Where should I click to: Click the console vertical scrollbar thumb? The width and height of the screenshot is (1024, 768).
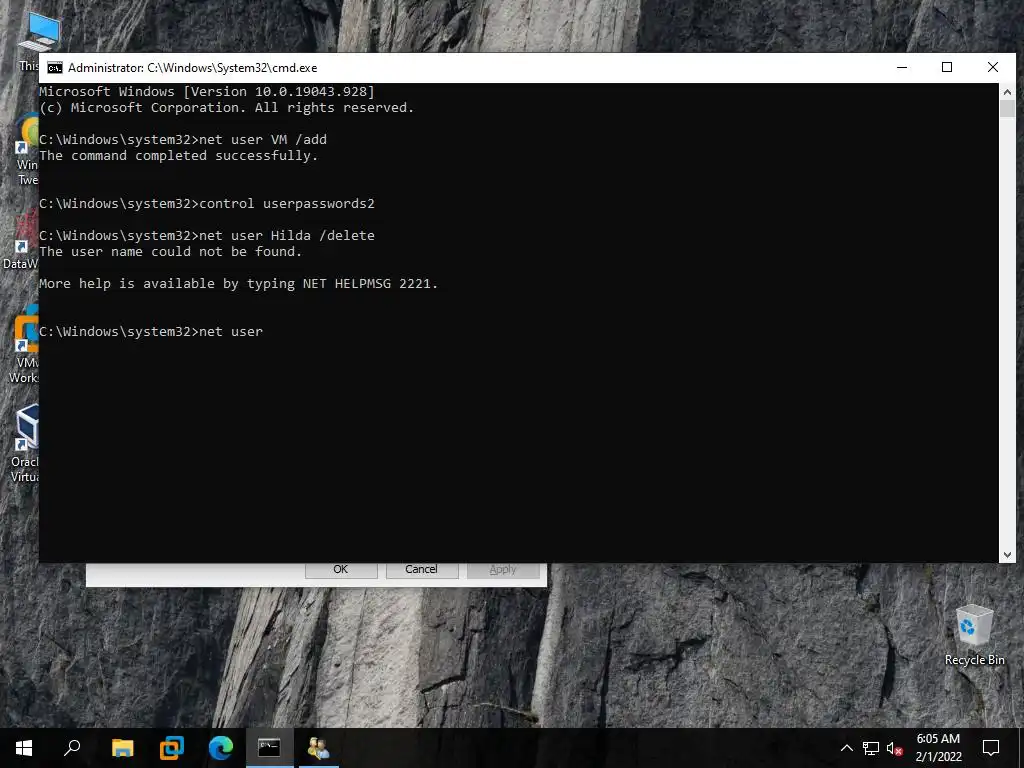click(x=1007, y=108)
